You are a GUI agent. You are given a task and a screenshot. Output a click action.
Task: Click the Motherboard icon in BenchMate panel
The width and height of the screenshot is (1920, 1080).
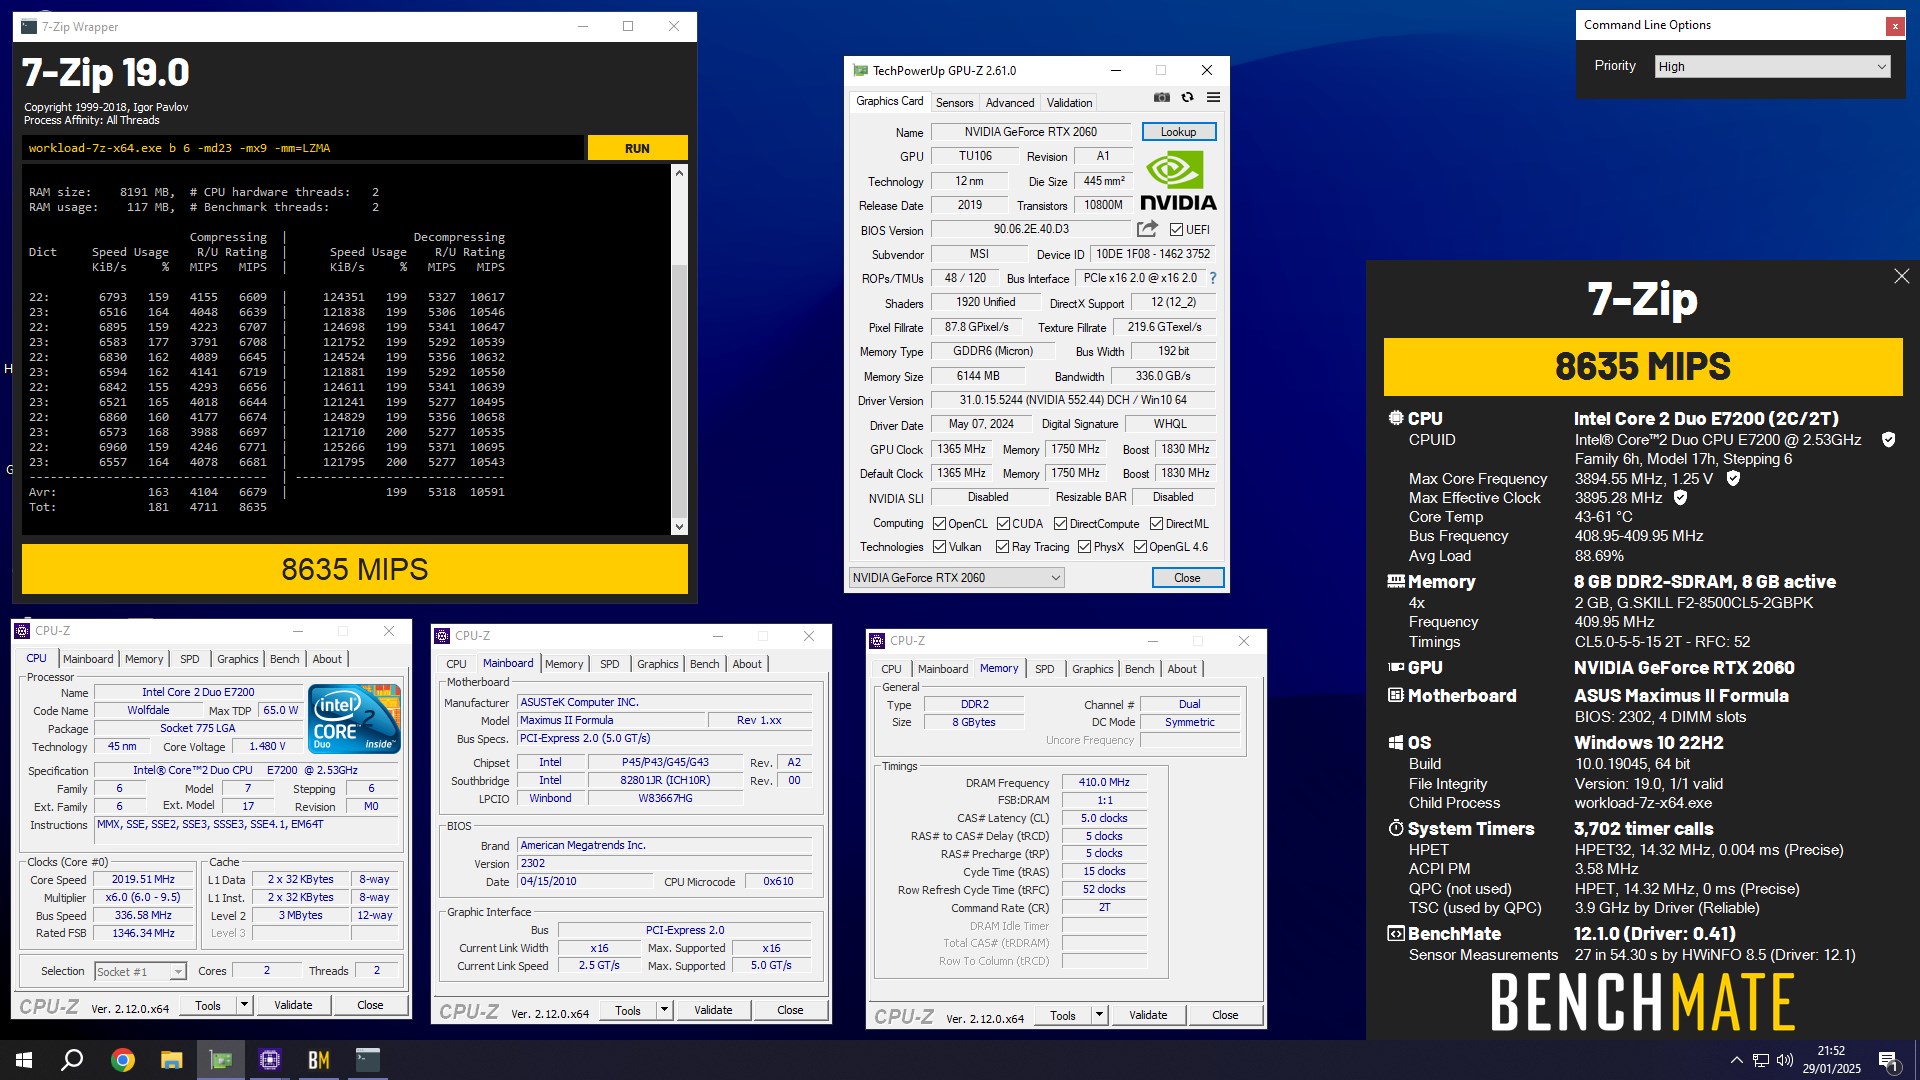(1396, 695)
